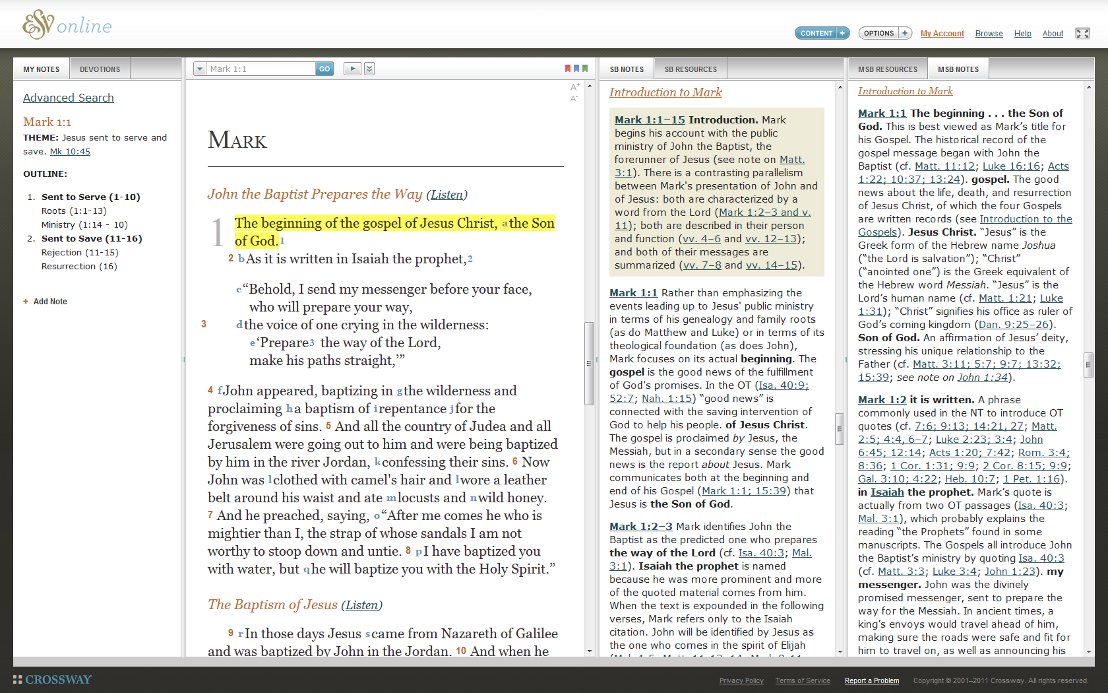Click footnote marker 1 after 'of God.'
1108x693 pixels.
282,239
